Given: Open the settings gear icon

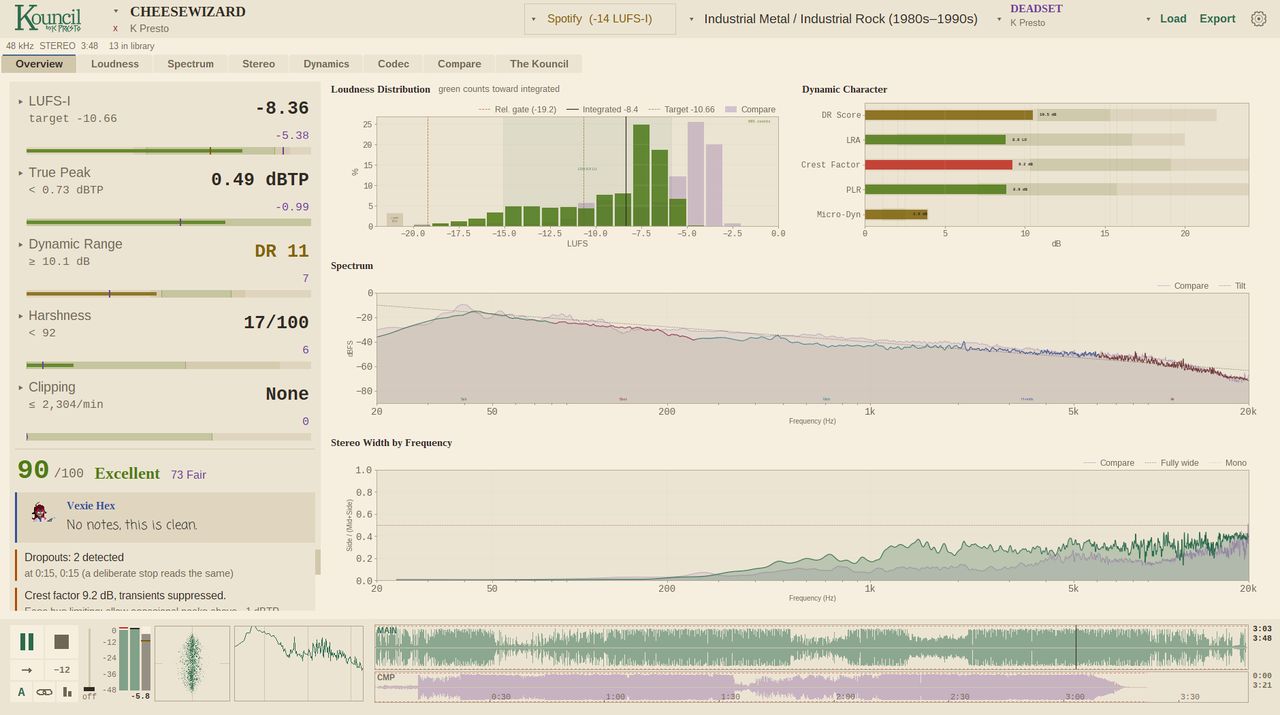Looking at the screenshot, I should coord(1259,19).
